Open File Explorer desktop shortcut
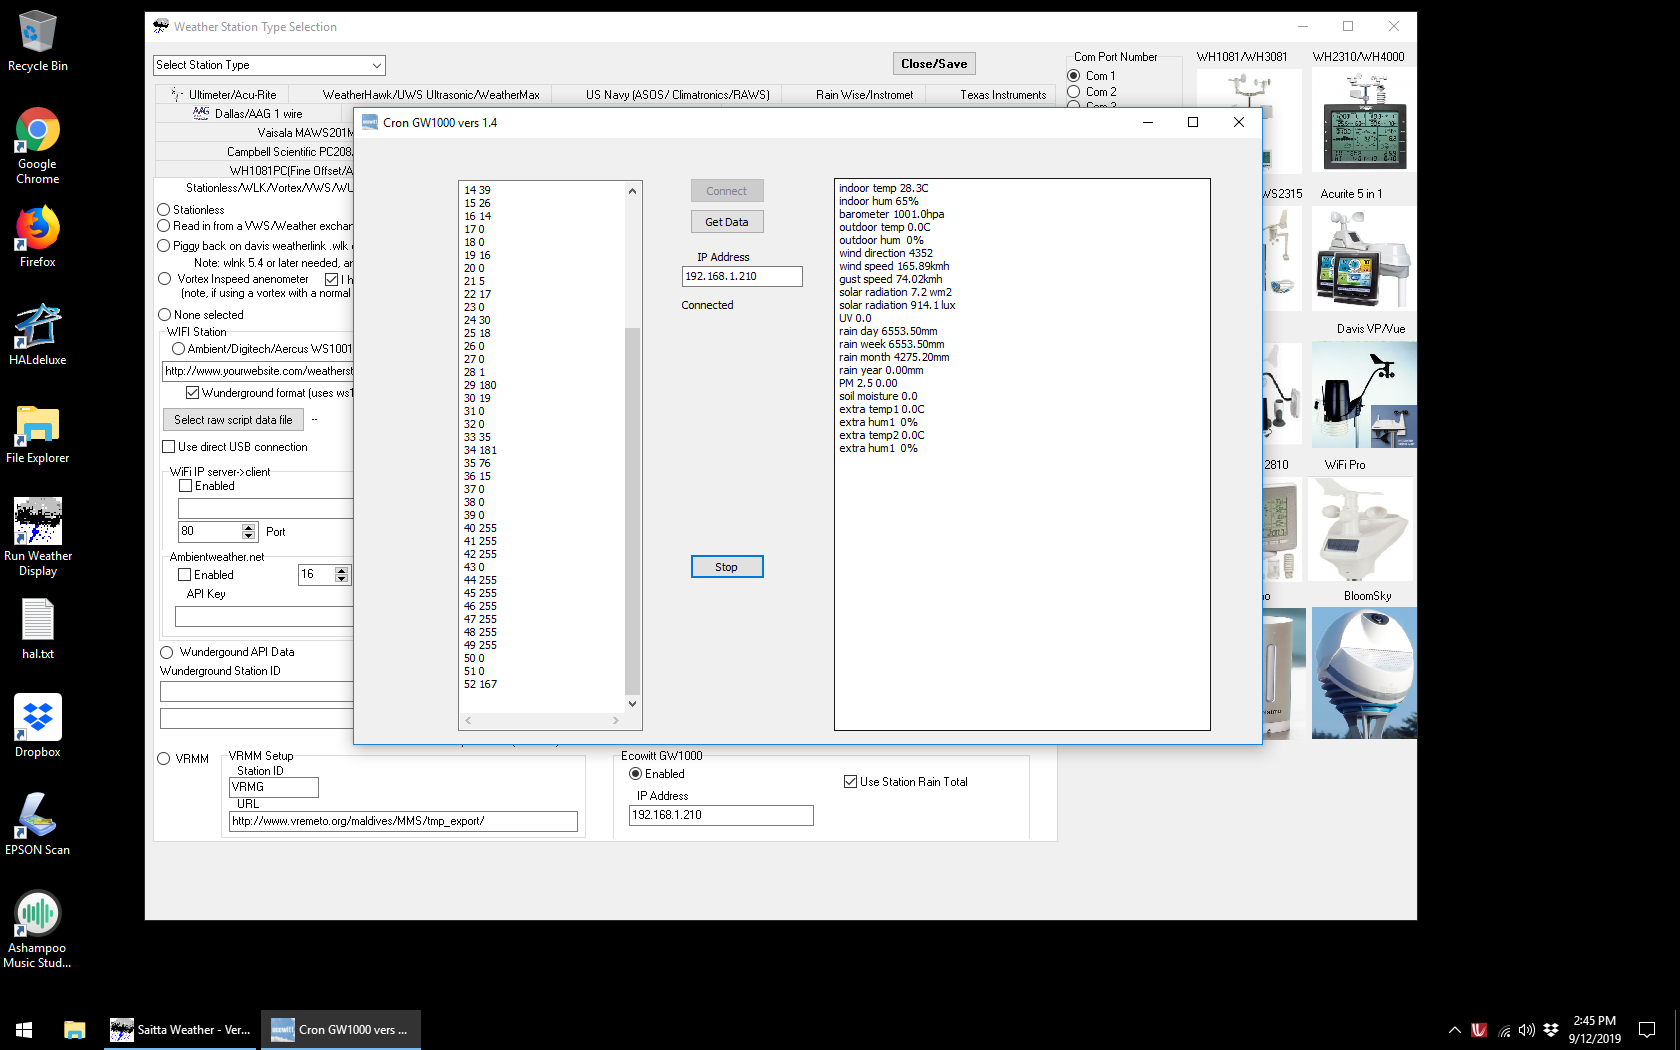 tap(37, 433)
